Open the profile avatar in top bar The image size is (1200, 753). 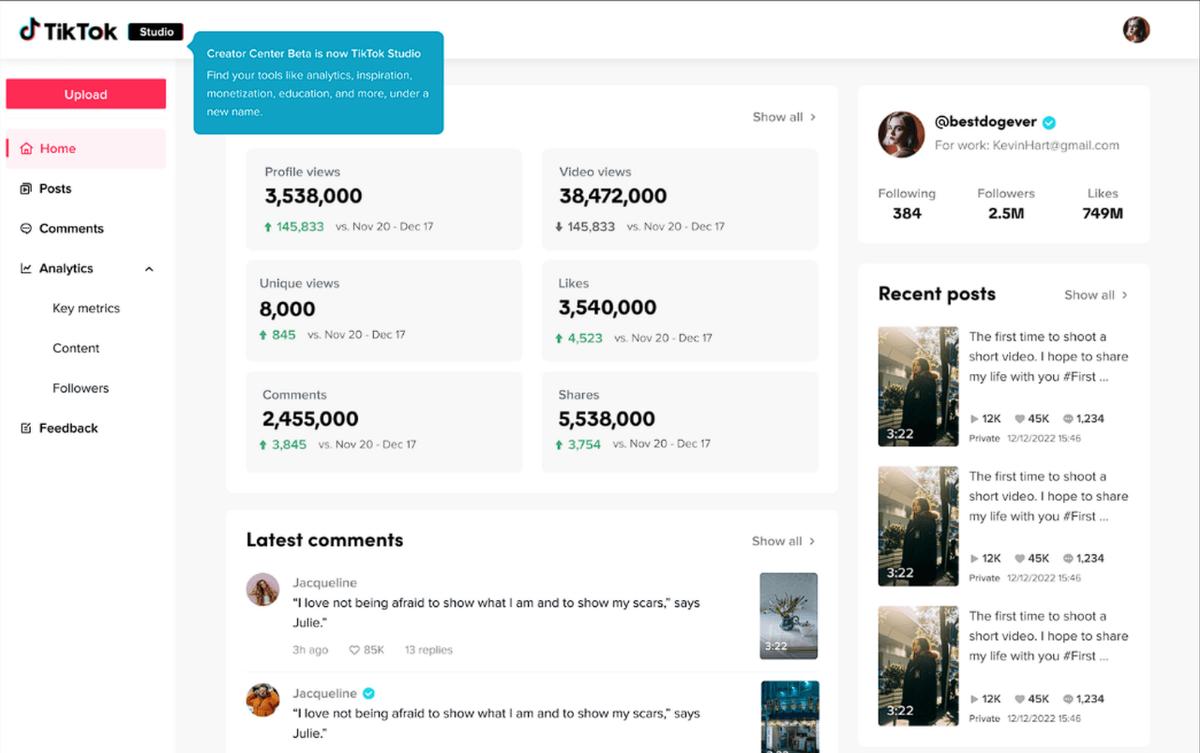point(1136,30)
